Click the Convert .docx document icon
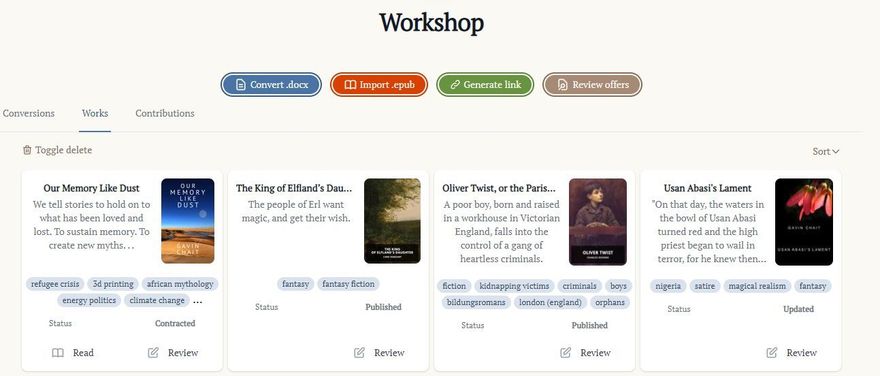The width and height of the screenshot is (880, 376). coord(241,85)
